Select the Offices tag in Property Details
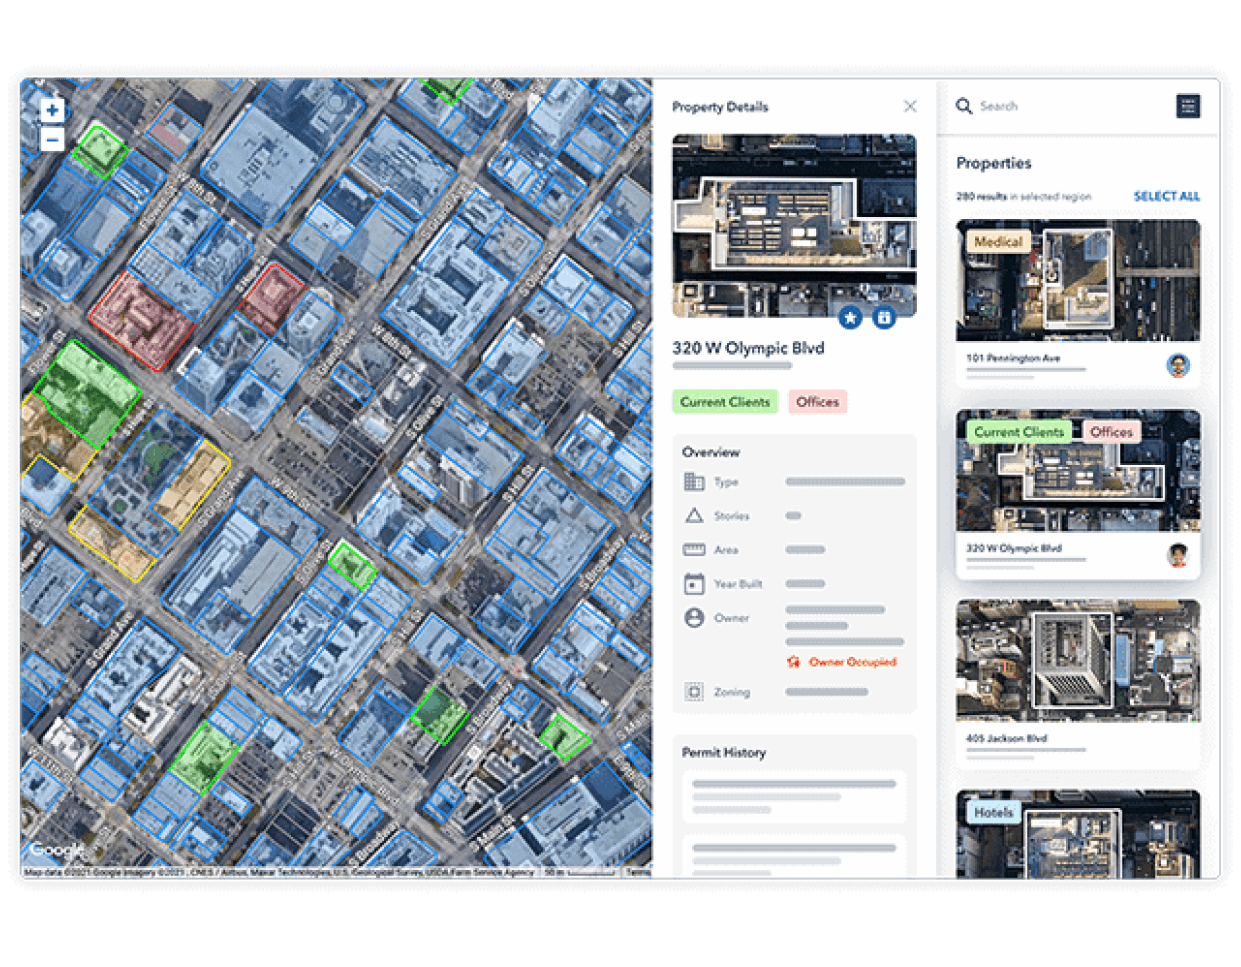Image resolution: width=1241 pixels, height=967 pixels. tap(817, 402)
